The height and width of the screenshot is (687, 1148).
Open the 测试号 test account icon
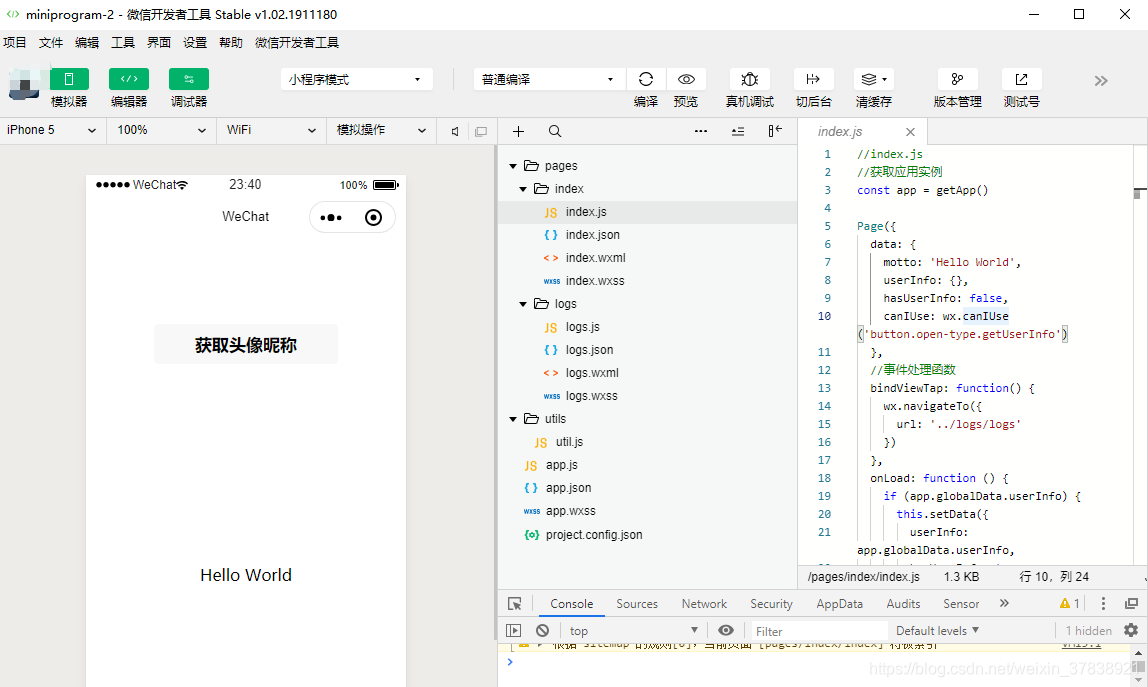click(1021, 79)
